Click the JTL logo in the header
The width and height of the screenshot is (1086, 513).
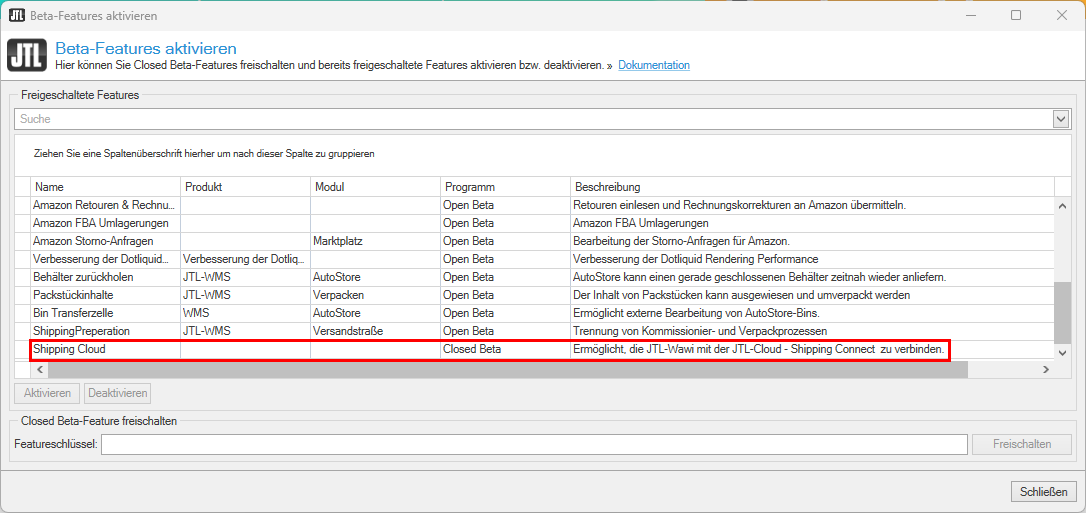(x=27, y=56)
